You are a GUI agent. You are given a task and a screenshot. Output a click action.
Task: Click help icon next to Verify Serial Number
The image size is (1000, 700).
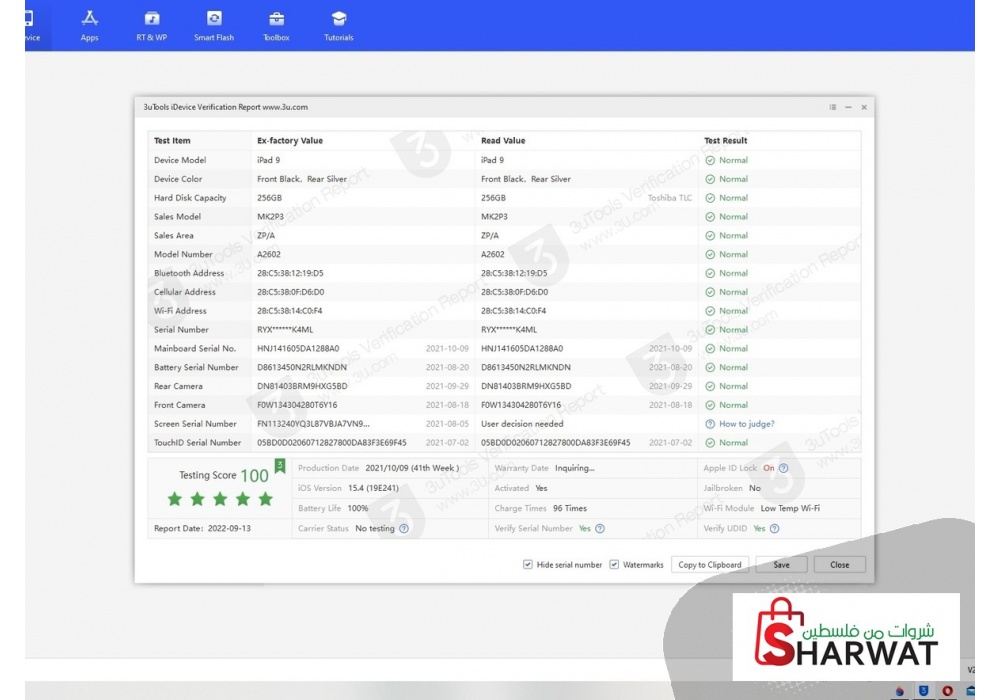[x=600, y=529]
